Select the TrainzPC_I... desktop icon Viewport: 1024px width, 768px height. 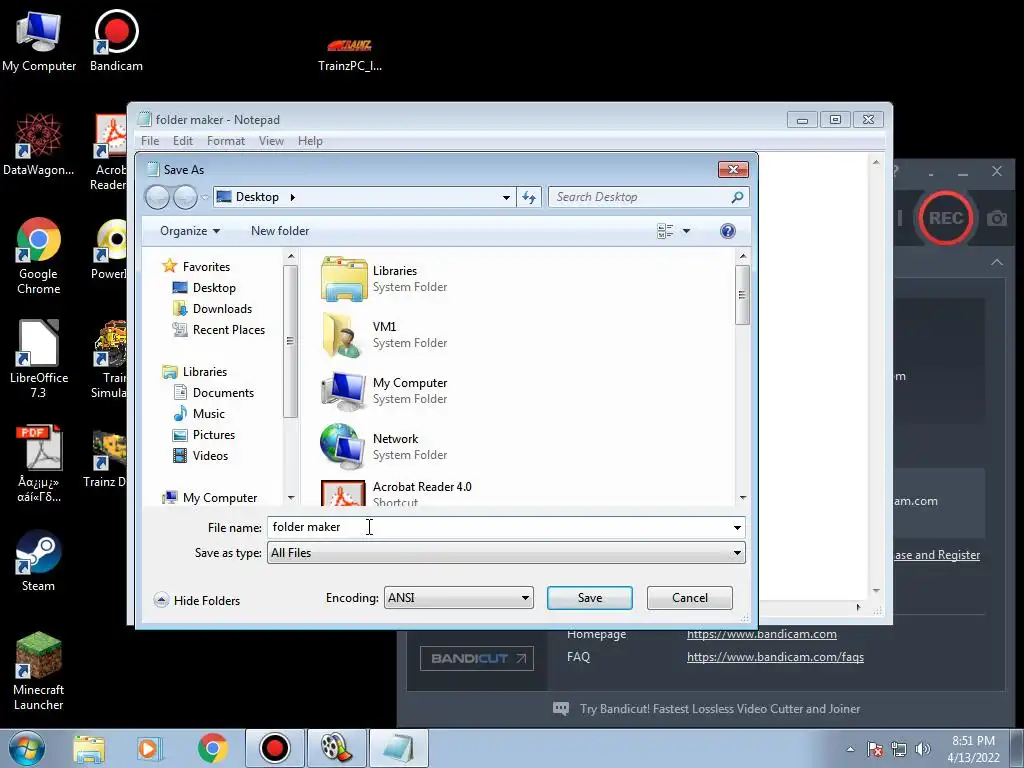coord(350,54)
